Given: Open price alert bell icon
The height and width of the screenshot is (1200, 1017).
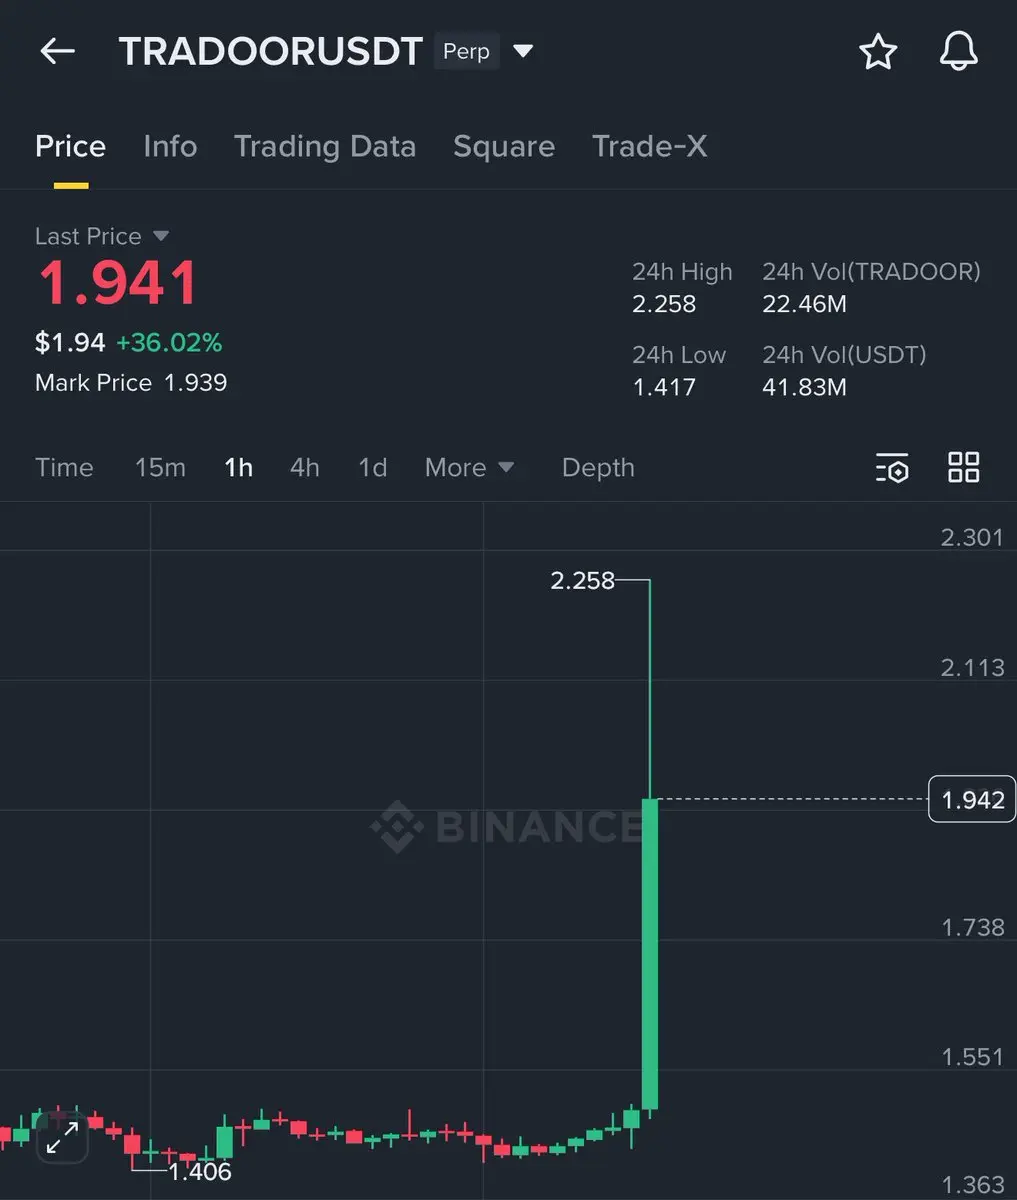Looking at the screenshot, I should click(958, 51).
